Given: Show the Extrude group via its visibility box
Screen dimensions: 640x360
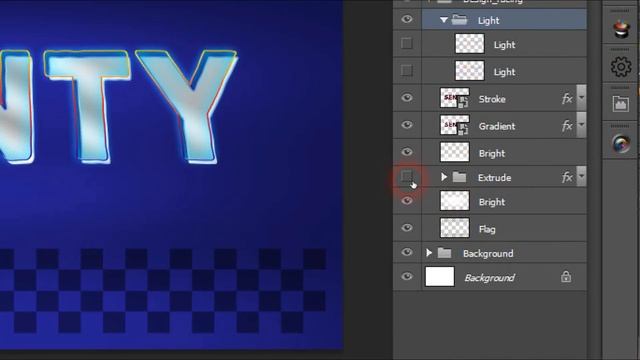Looking at the screenshot, I should click(x=407, y=177).
